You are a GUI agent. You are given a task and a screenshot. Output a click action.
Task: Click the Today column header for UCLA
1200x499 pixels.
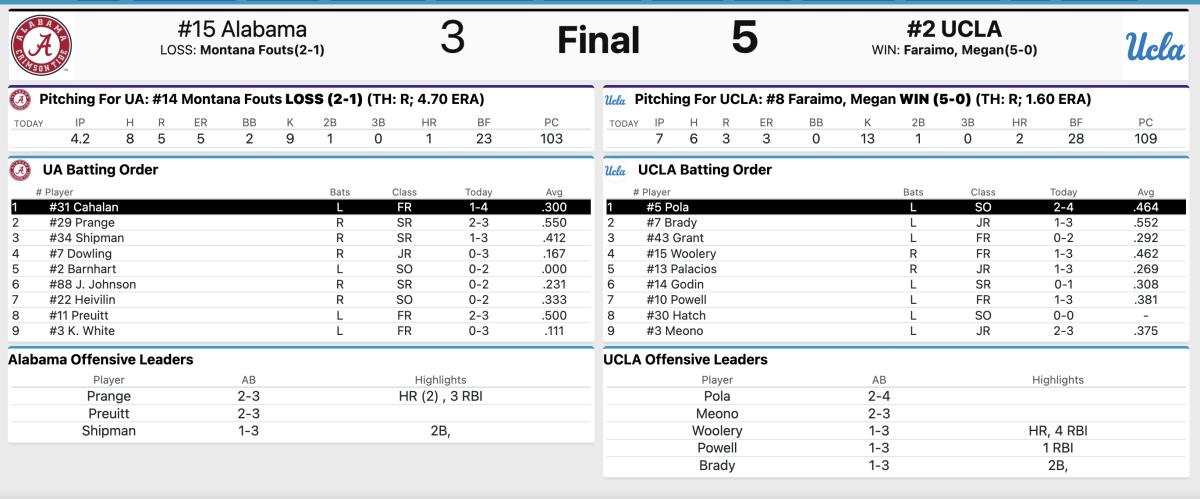coord(1063,192)
